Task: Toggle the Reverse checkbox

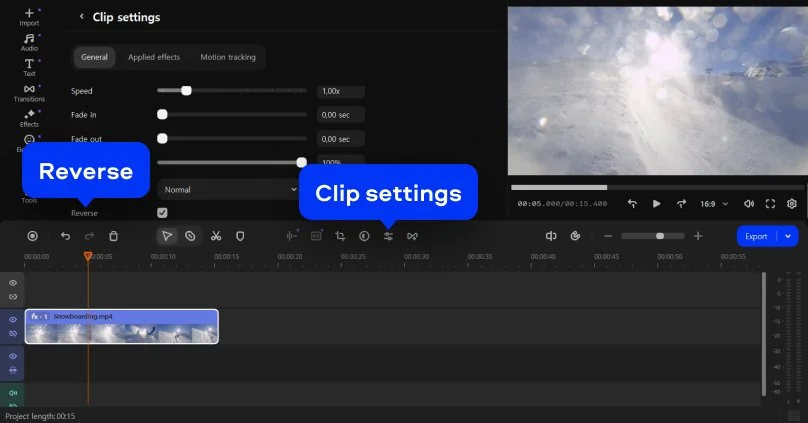Action: click(162, 212)
